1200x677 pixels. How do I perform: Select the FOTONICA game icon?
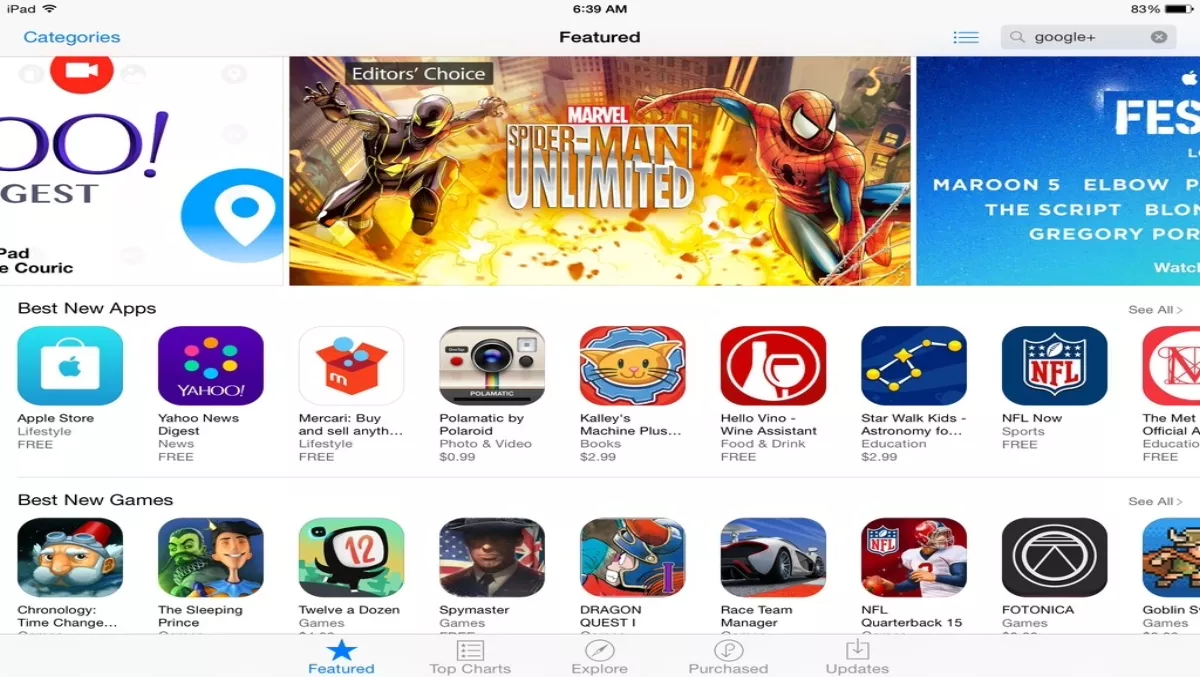coord(1055,557)
